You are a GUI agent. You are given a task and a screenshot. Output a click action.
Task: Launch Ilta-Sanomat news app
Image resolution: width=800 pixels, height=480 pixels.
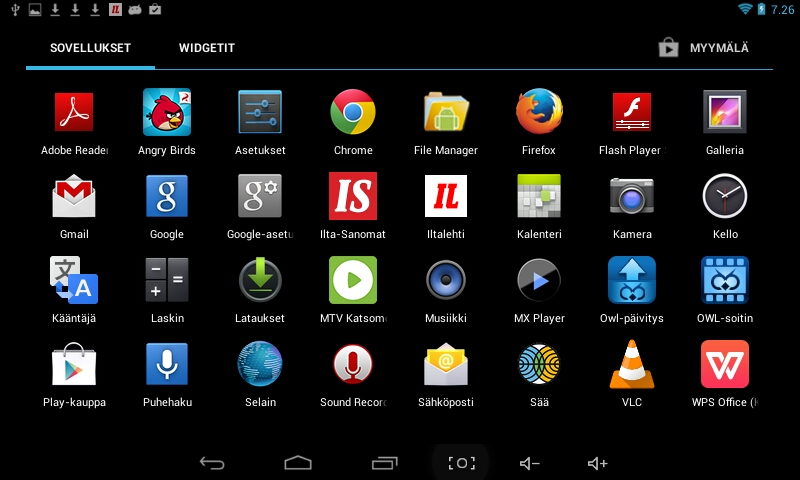pos(353,196)
